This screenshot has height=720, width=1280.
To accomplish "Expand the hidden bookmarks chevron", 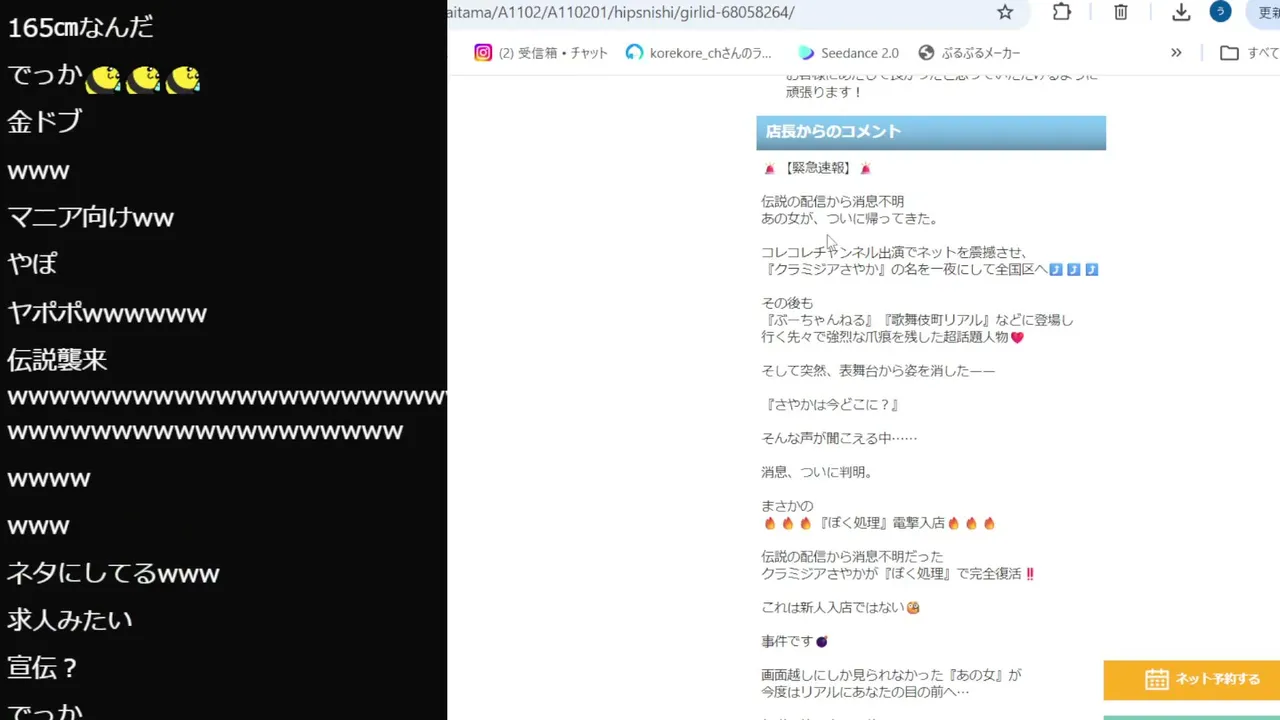I will pyautogui.click(x=1176, y=53).
